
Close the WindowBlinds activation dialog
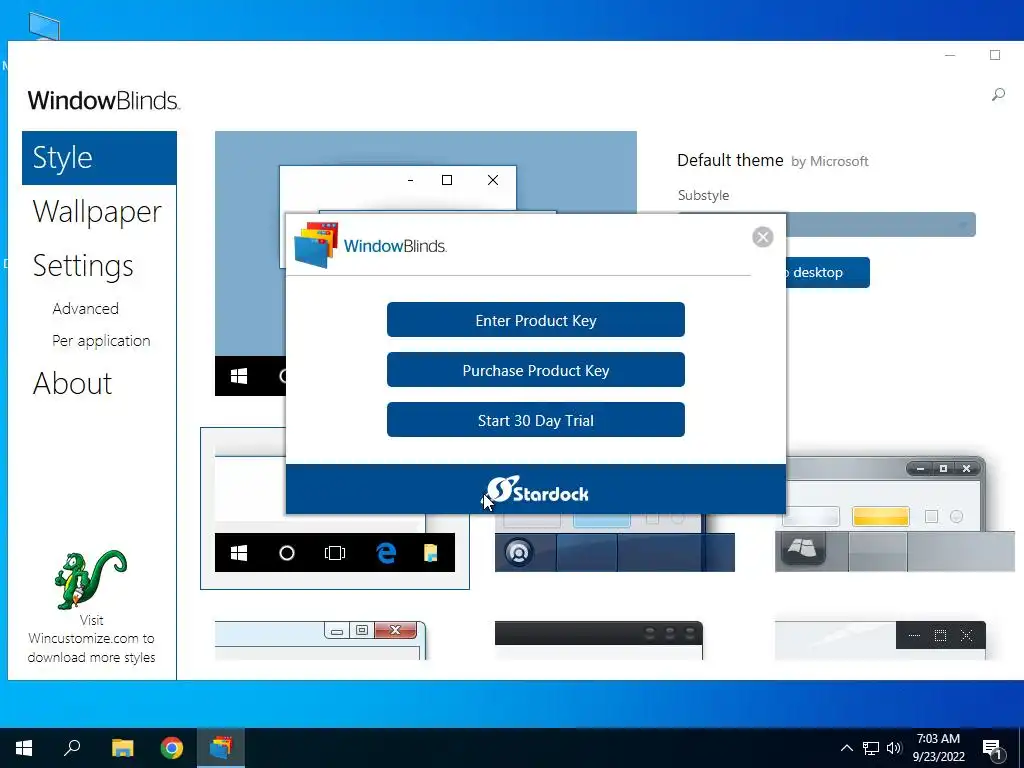[x=763, y=236]
